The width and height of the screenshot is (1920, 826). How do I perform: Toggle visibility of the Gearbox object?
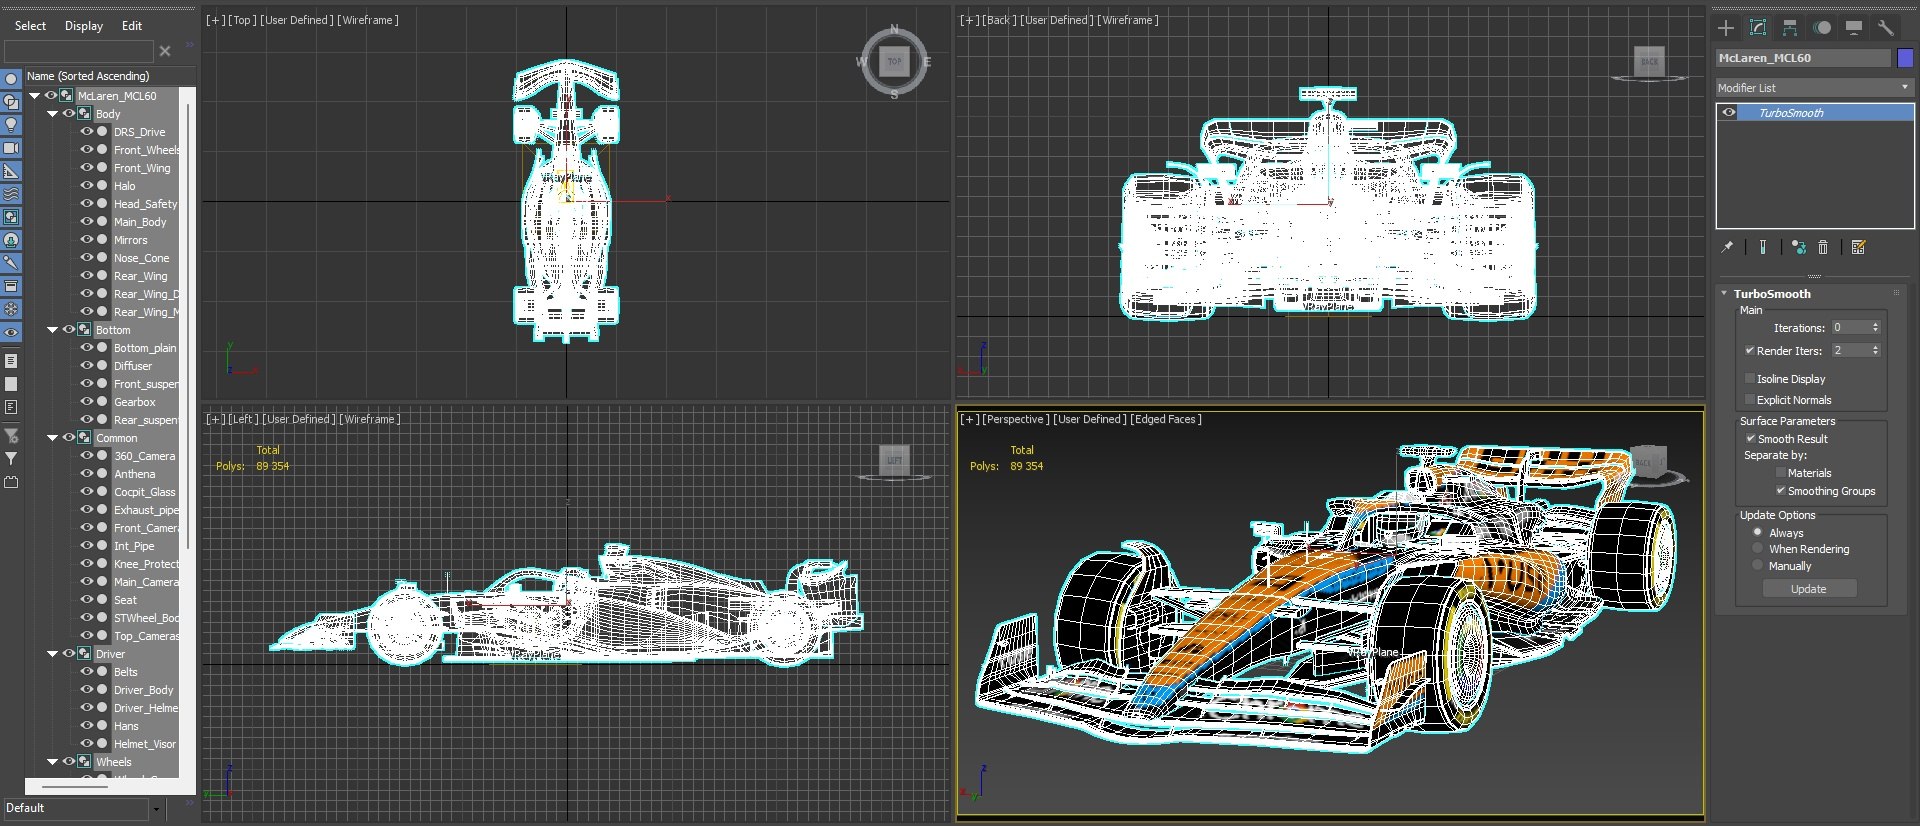click(x=87, y=402)
